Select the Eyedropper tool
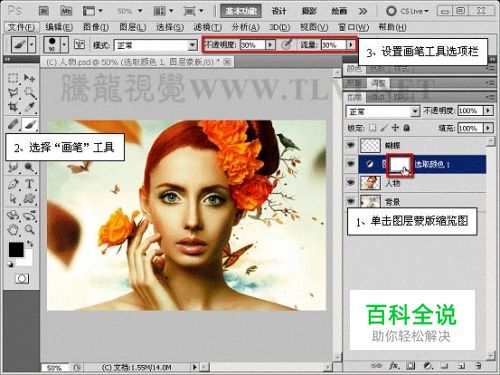 pyautogui.click(x=30, y=107)
